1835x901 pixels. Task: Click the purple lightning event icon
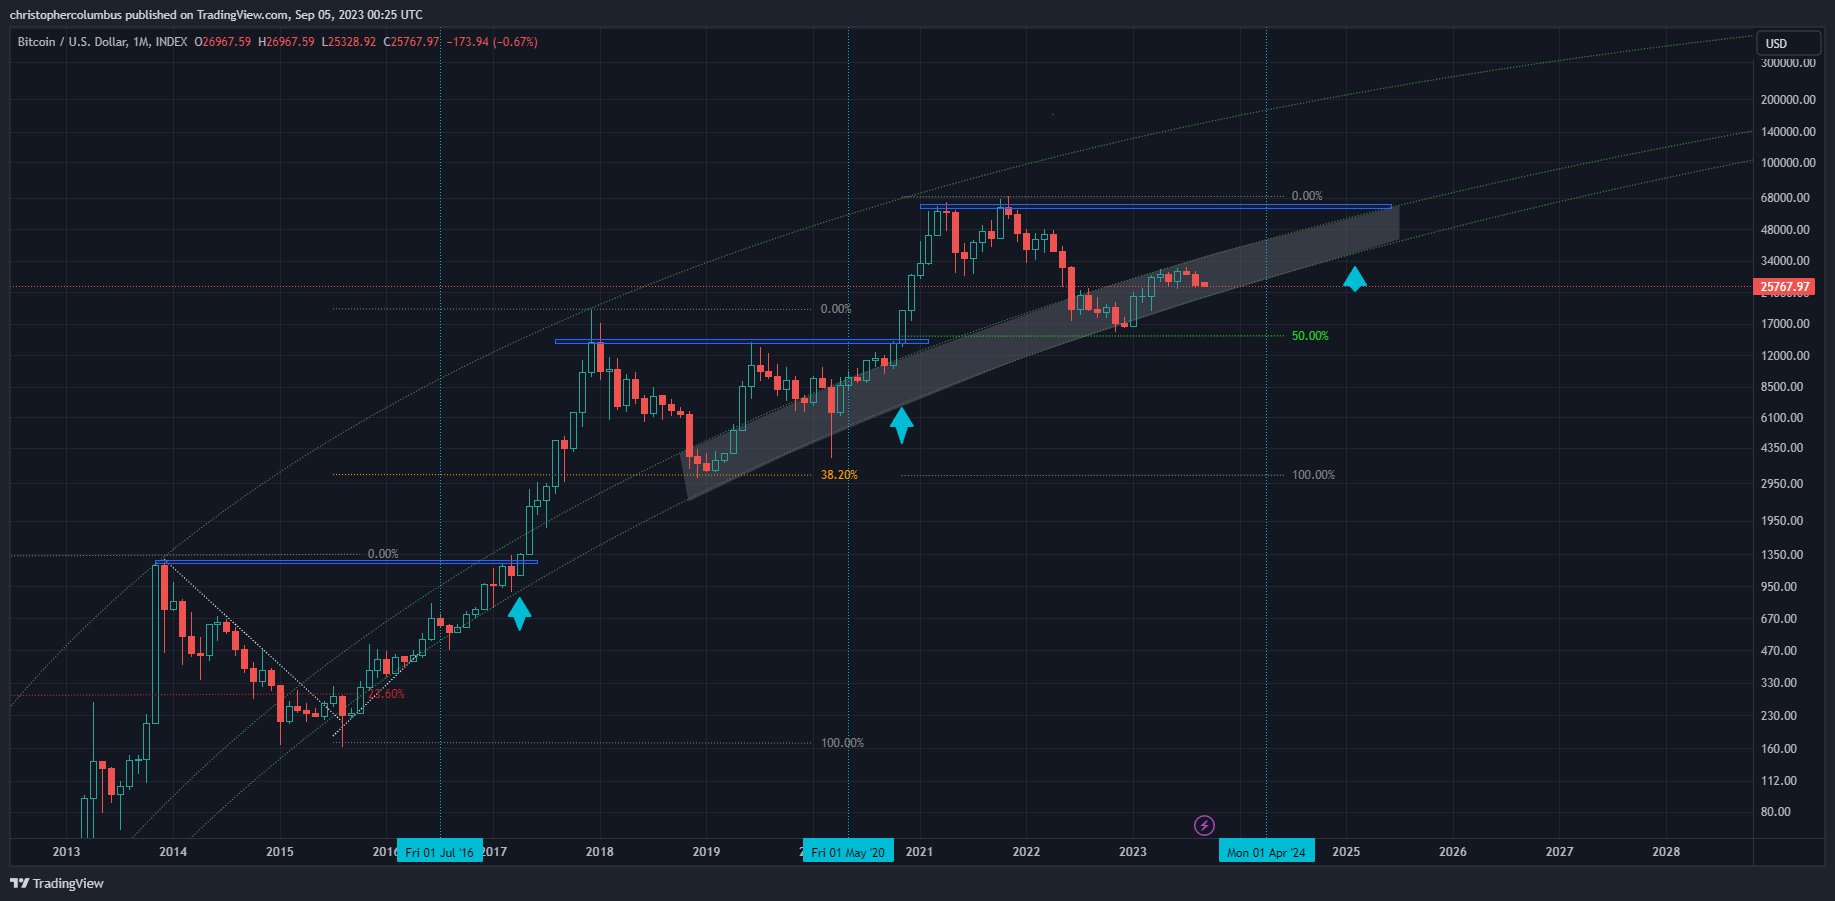(x=1204, y=825)
